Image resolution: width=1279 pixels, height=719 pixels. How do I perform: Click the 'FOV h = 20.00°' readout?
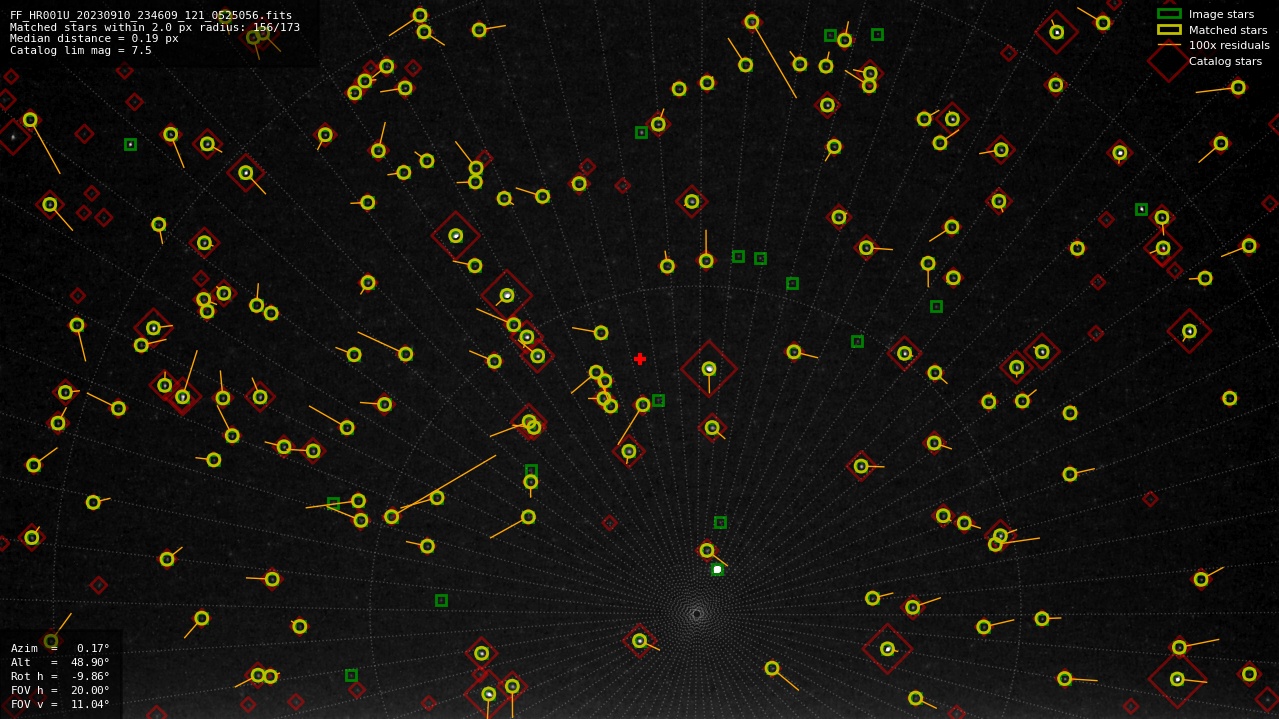coord(60,690)
